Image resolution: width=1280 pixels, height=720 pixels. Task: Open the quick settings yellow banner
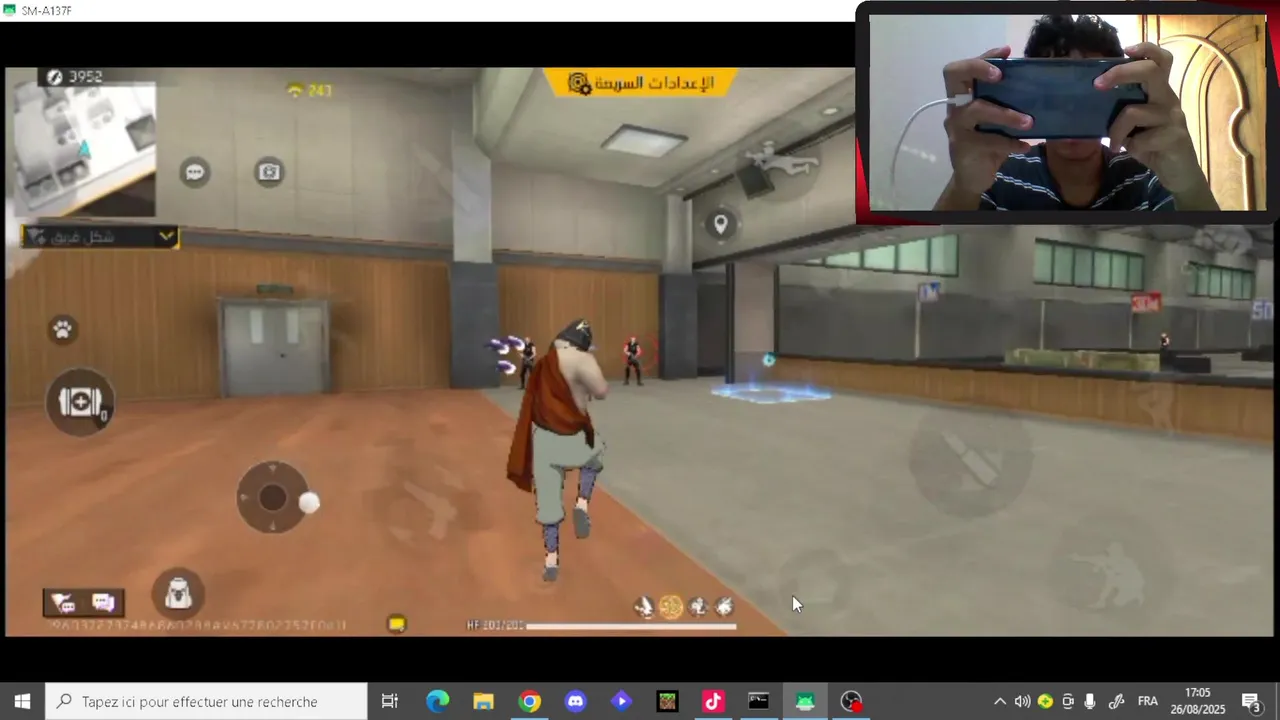tap(640, 83)
